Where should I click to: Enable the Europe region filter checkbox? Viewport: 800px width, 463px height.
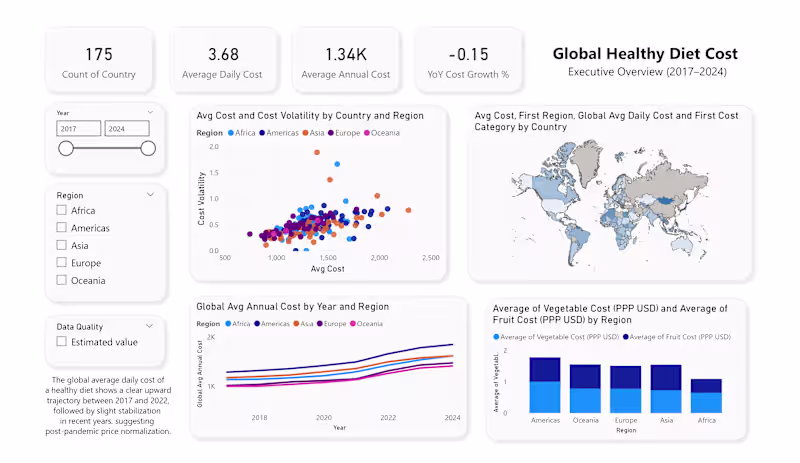point(61,262)
